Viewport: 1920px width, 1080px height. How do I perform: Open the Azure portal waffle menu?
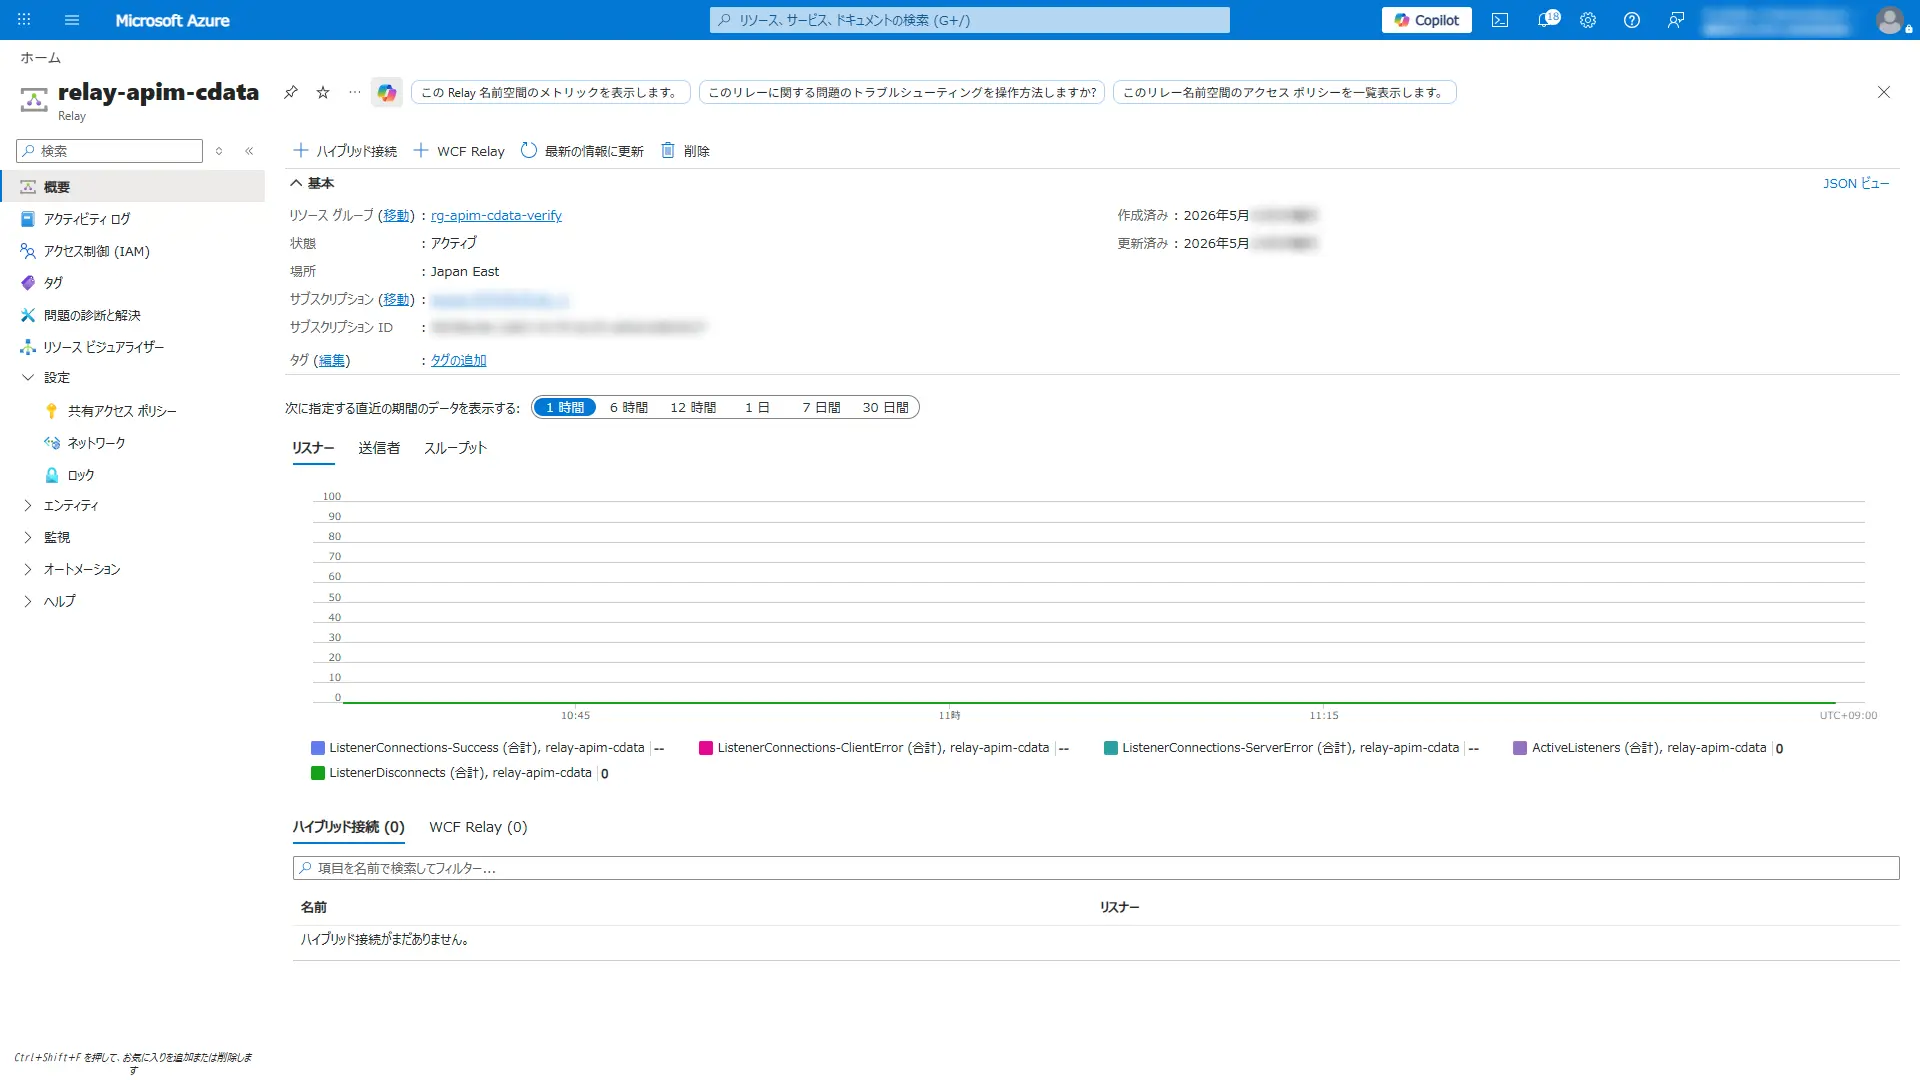(x=24, y=20)
